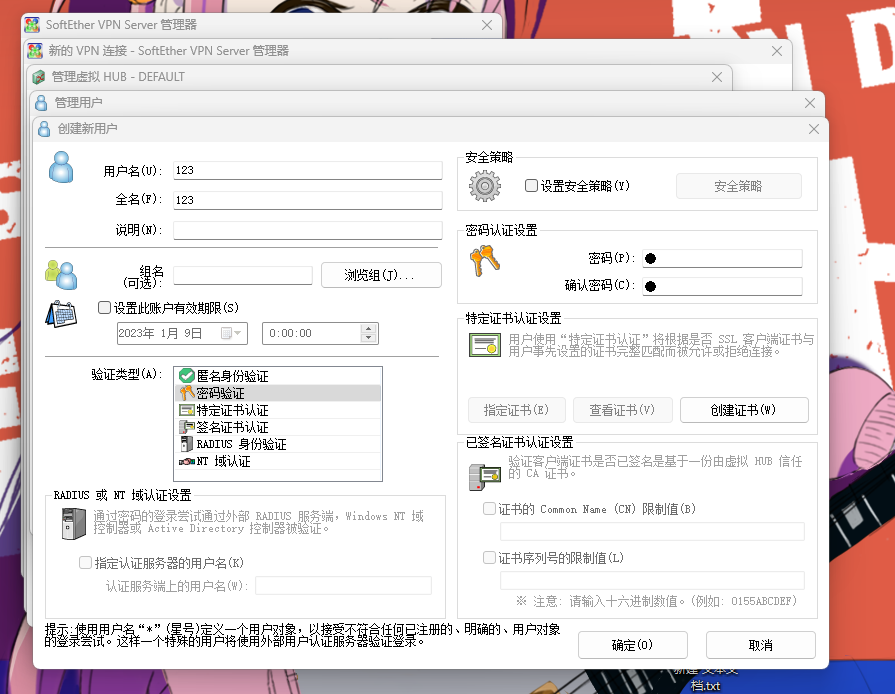Open desktop file 新建文本文档.txt

point(705,680)
